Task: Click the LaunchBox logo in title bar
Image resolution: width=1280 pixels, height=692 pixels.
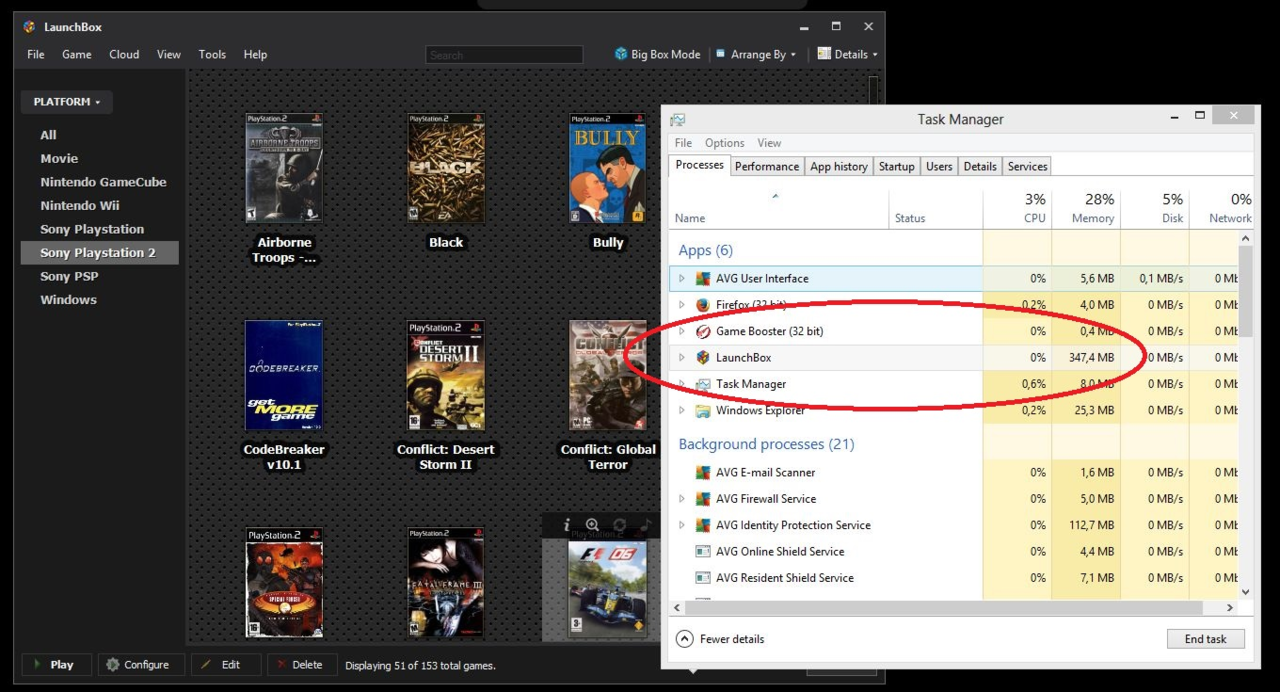Action: [29, 27]
